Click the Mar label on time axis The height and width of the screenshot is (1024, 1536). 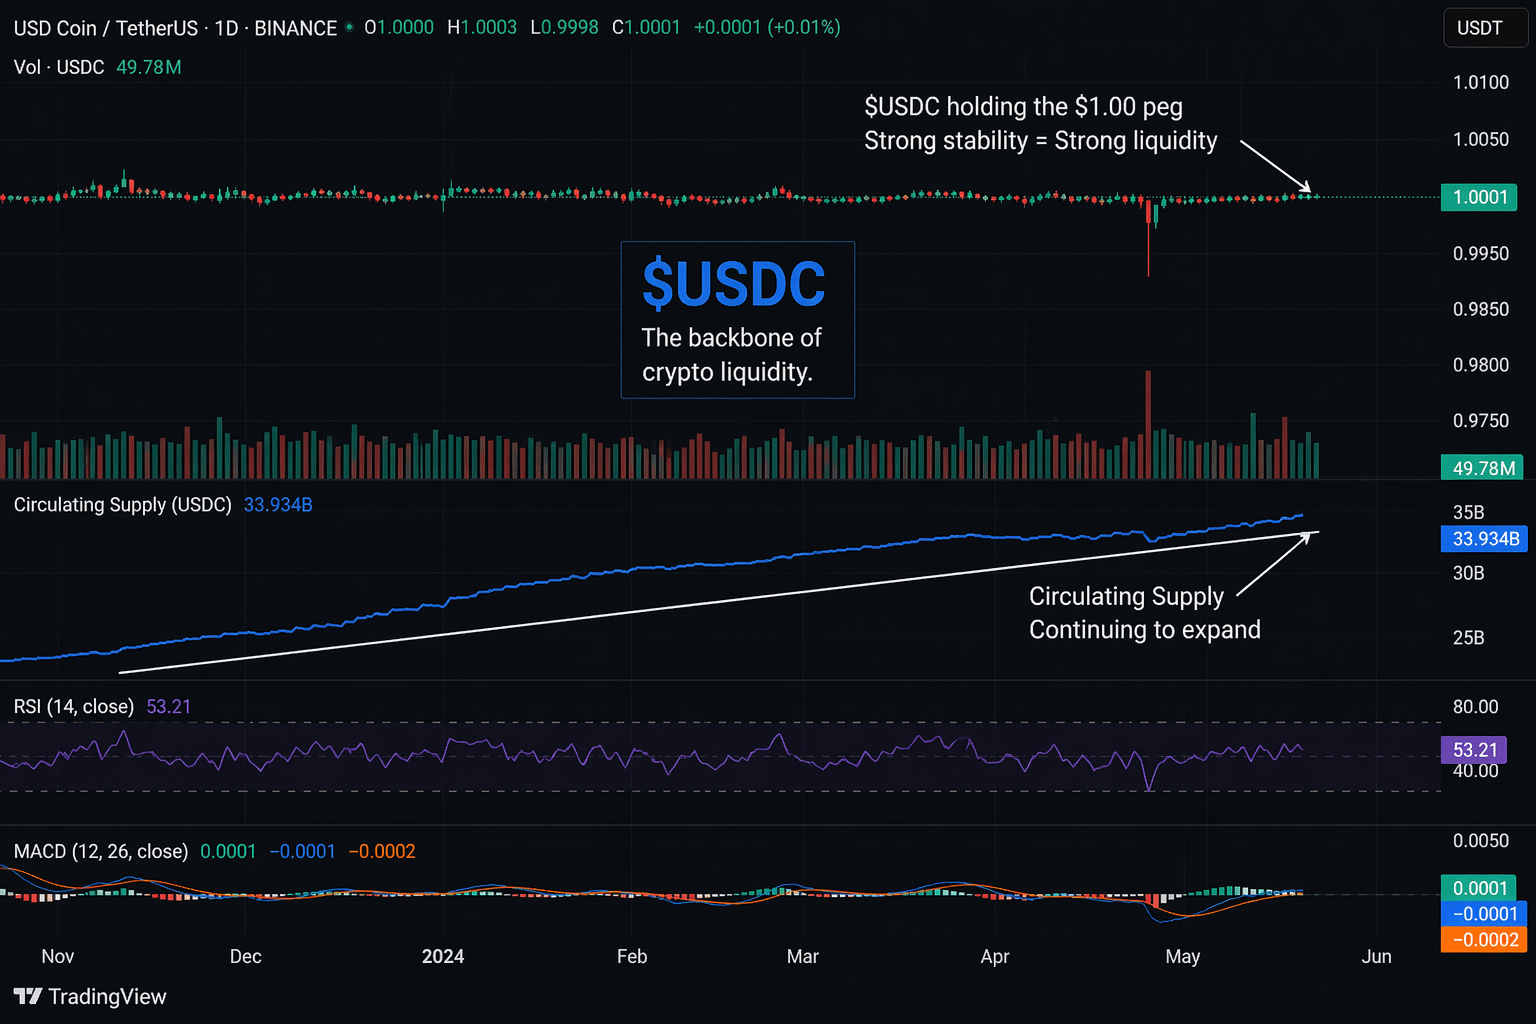pyautogui.click(x=803, y=957)
